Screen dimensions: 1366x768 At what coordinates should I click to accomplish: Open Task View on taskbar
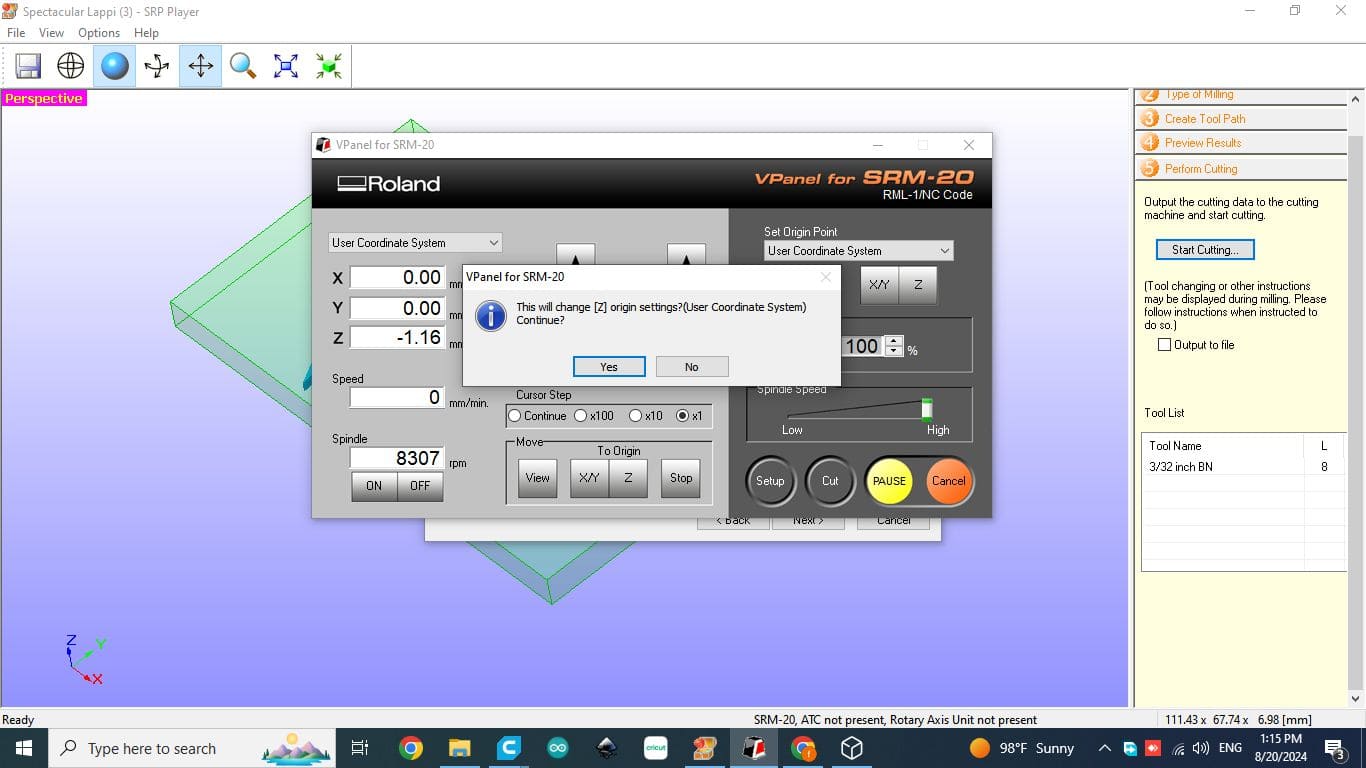click(x=360, y=748)
